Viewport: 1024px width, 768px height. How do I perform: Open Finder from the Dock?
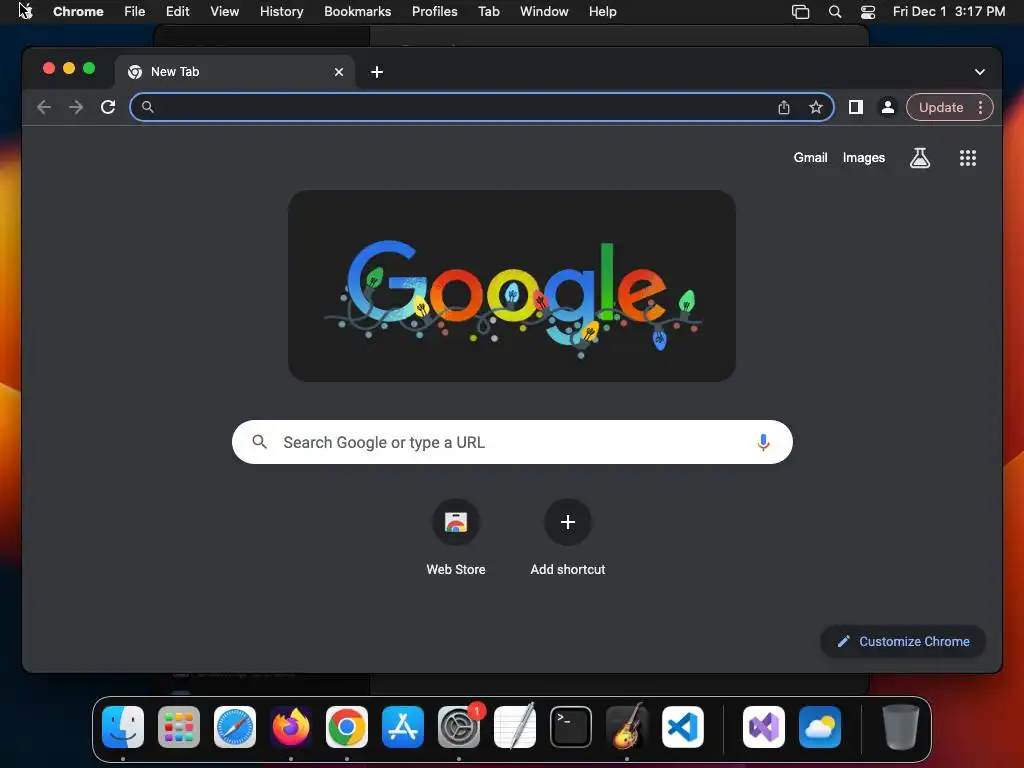(x=123, y=727)
